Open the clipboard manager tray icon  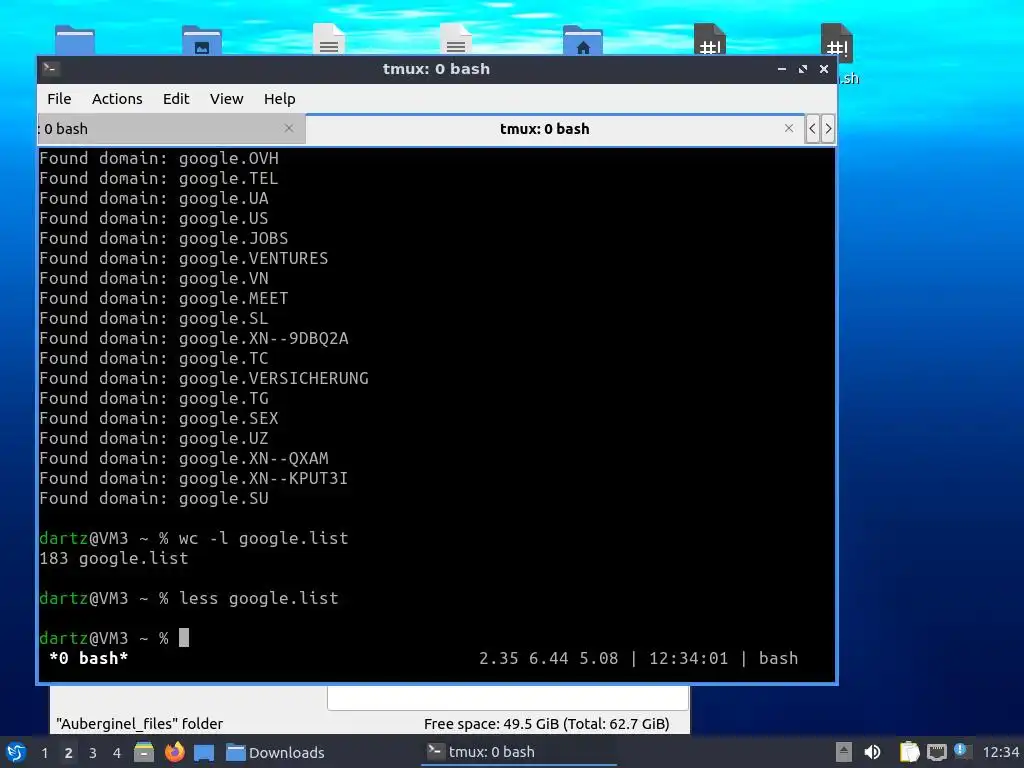[x=908, y=752]
